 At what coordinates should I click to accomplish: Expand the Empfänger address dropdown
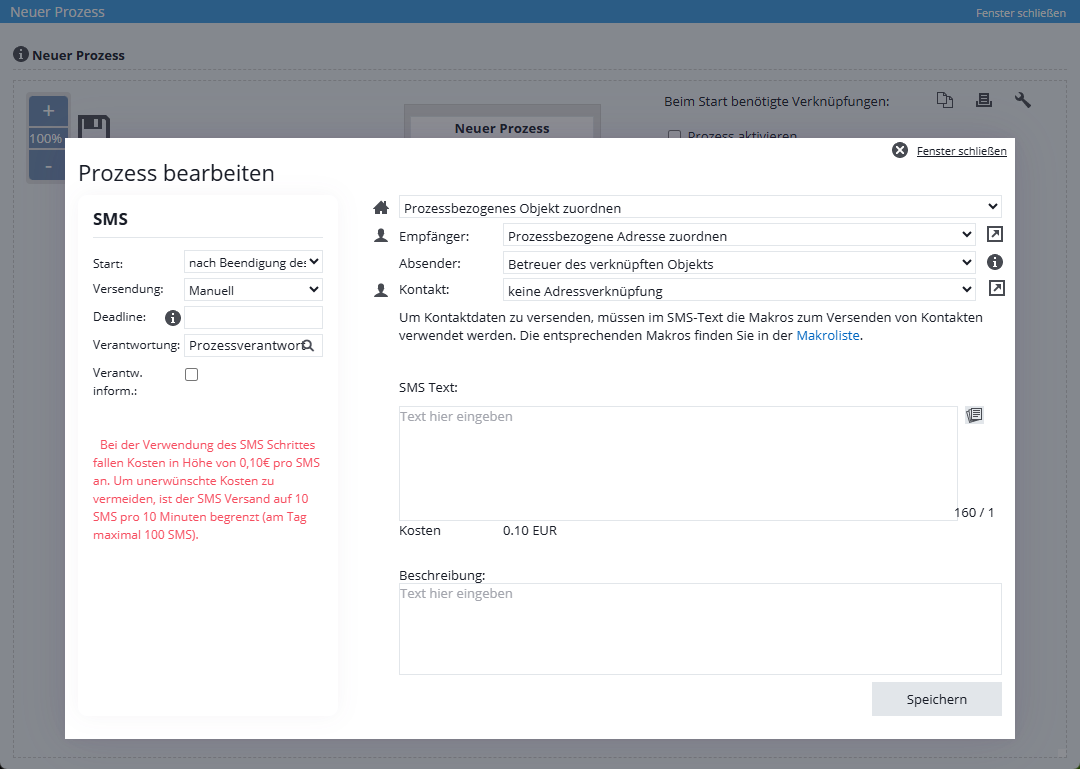click(738, 236)
